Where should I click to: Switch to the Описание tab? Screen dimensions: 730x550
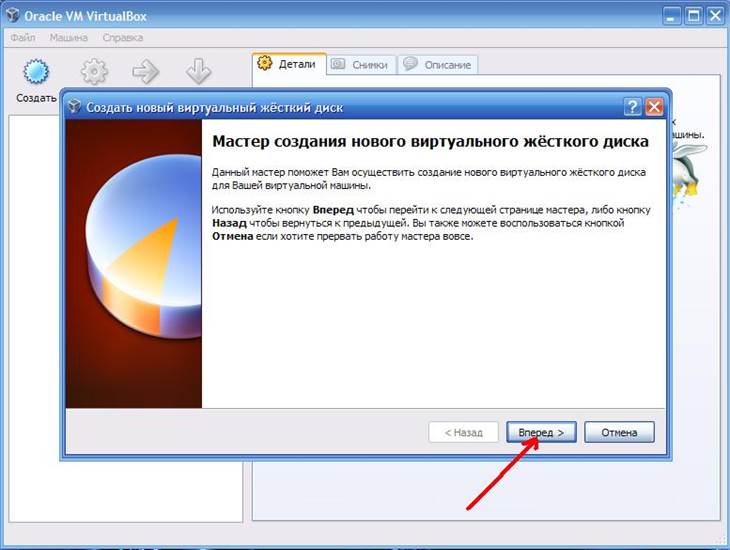point(438,65)
